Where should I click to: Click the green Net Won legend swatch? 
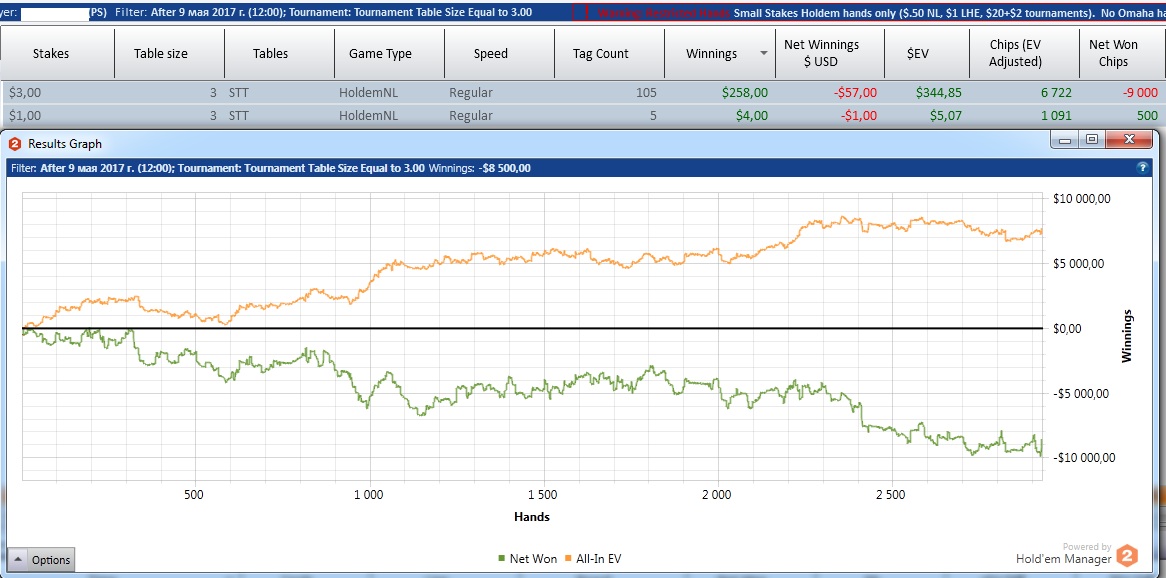502,559
